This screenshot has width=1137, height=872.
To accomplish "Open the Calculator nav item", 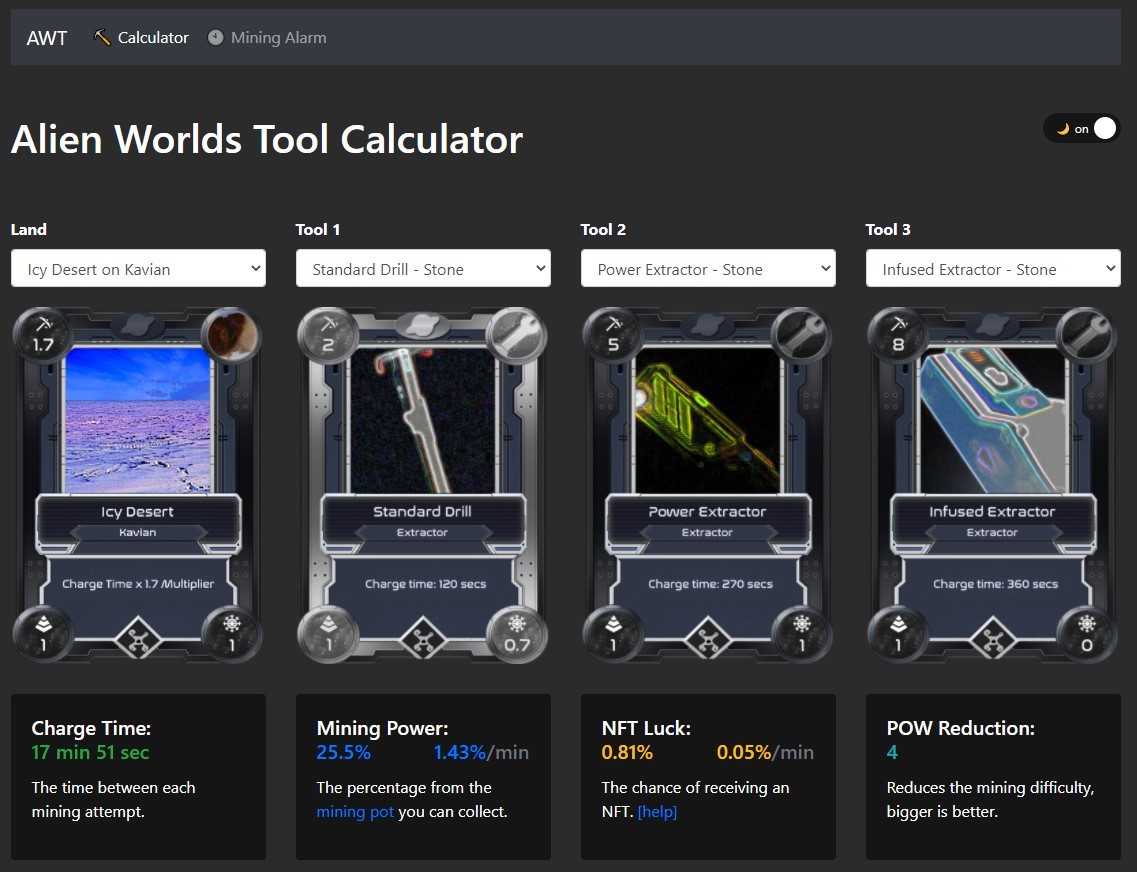I will (x=141, y=38).
